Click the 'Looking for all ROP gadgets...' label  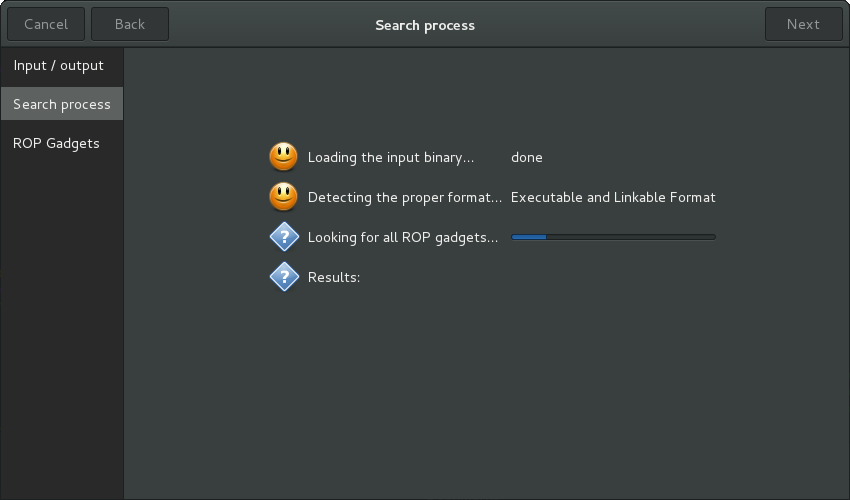pyautogui.click(x=403, y=238)
